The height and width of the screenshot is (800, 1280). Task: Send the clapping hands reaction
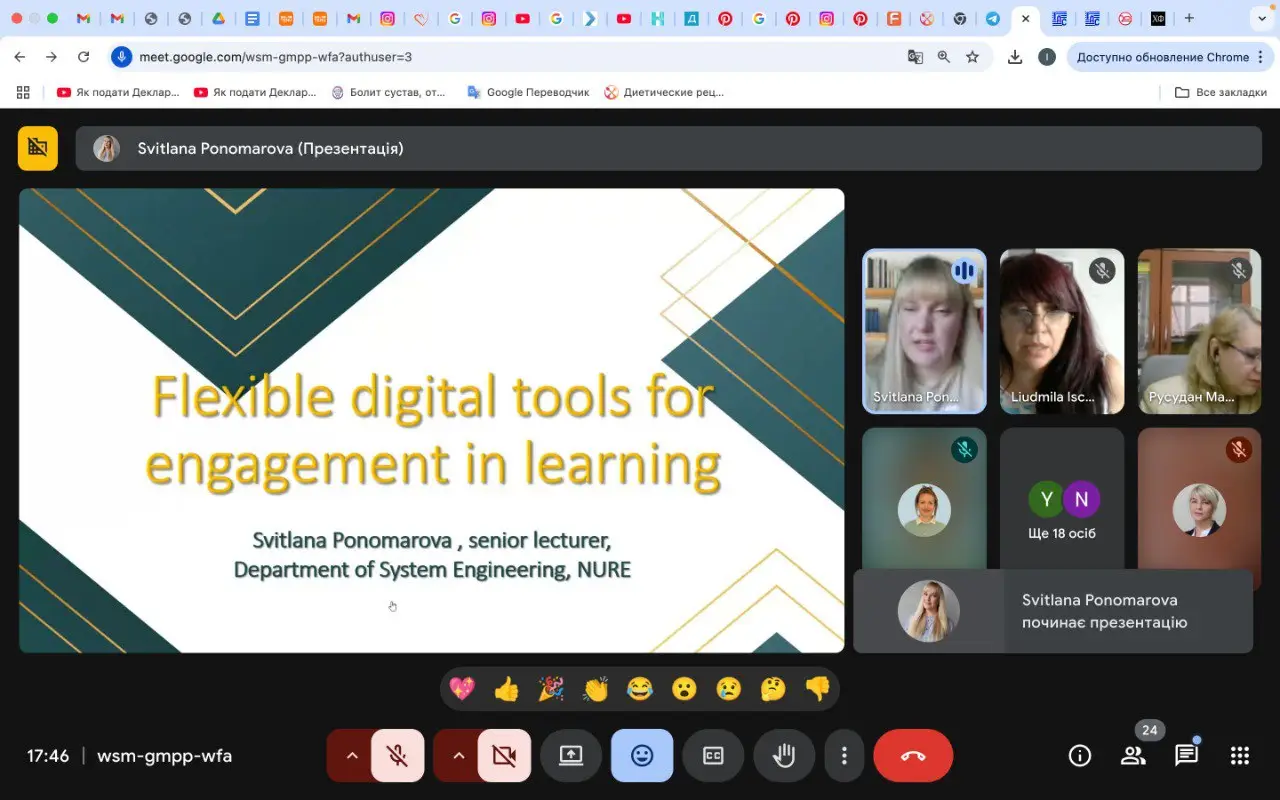[596, 689]
